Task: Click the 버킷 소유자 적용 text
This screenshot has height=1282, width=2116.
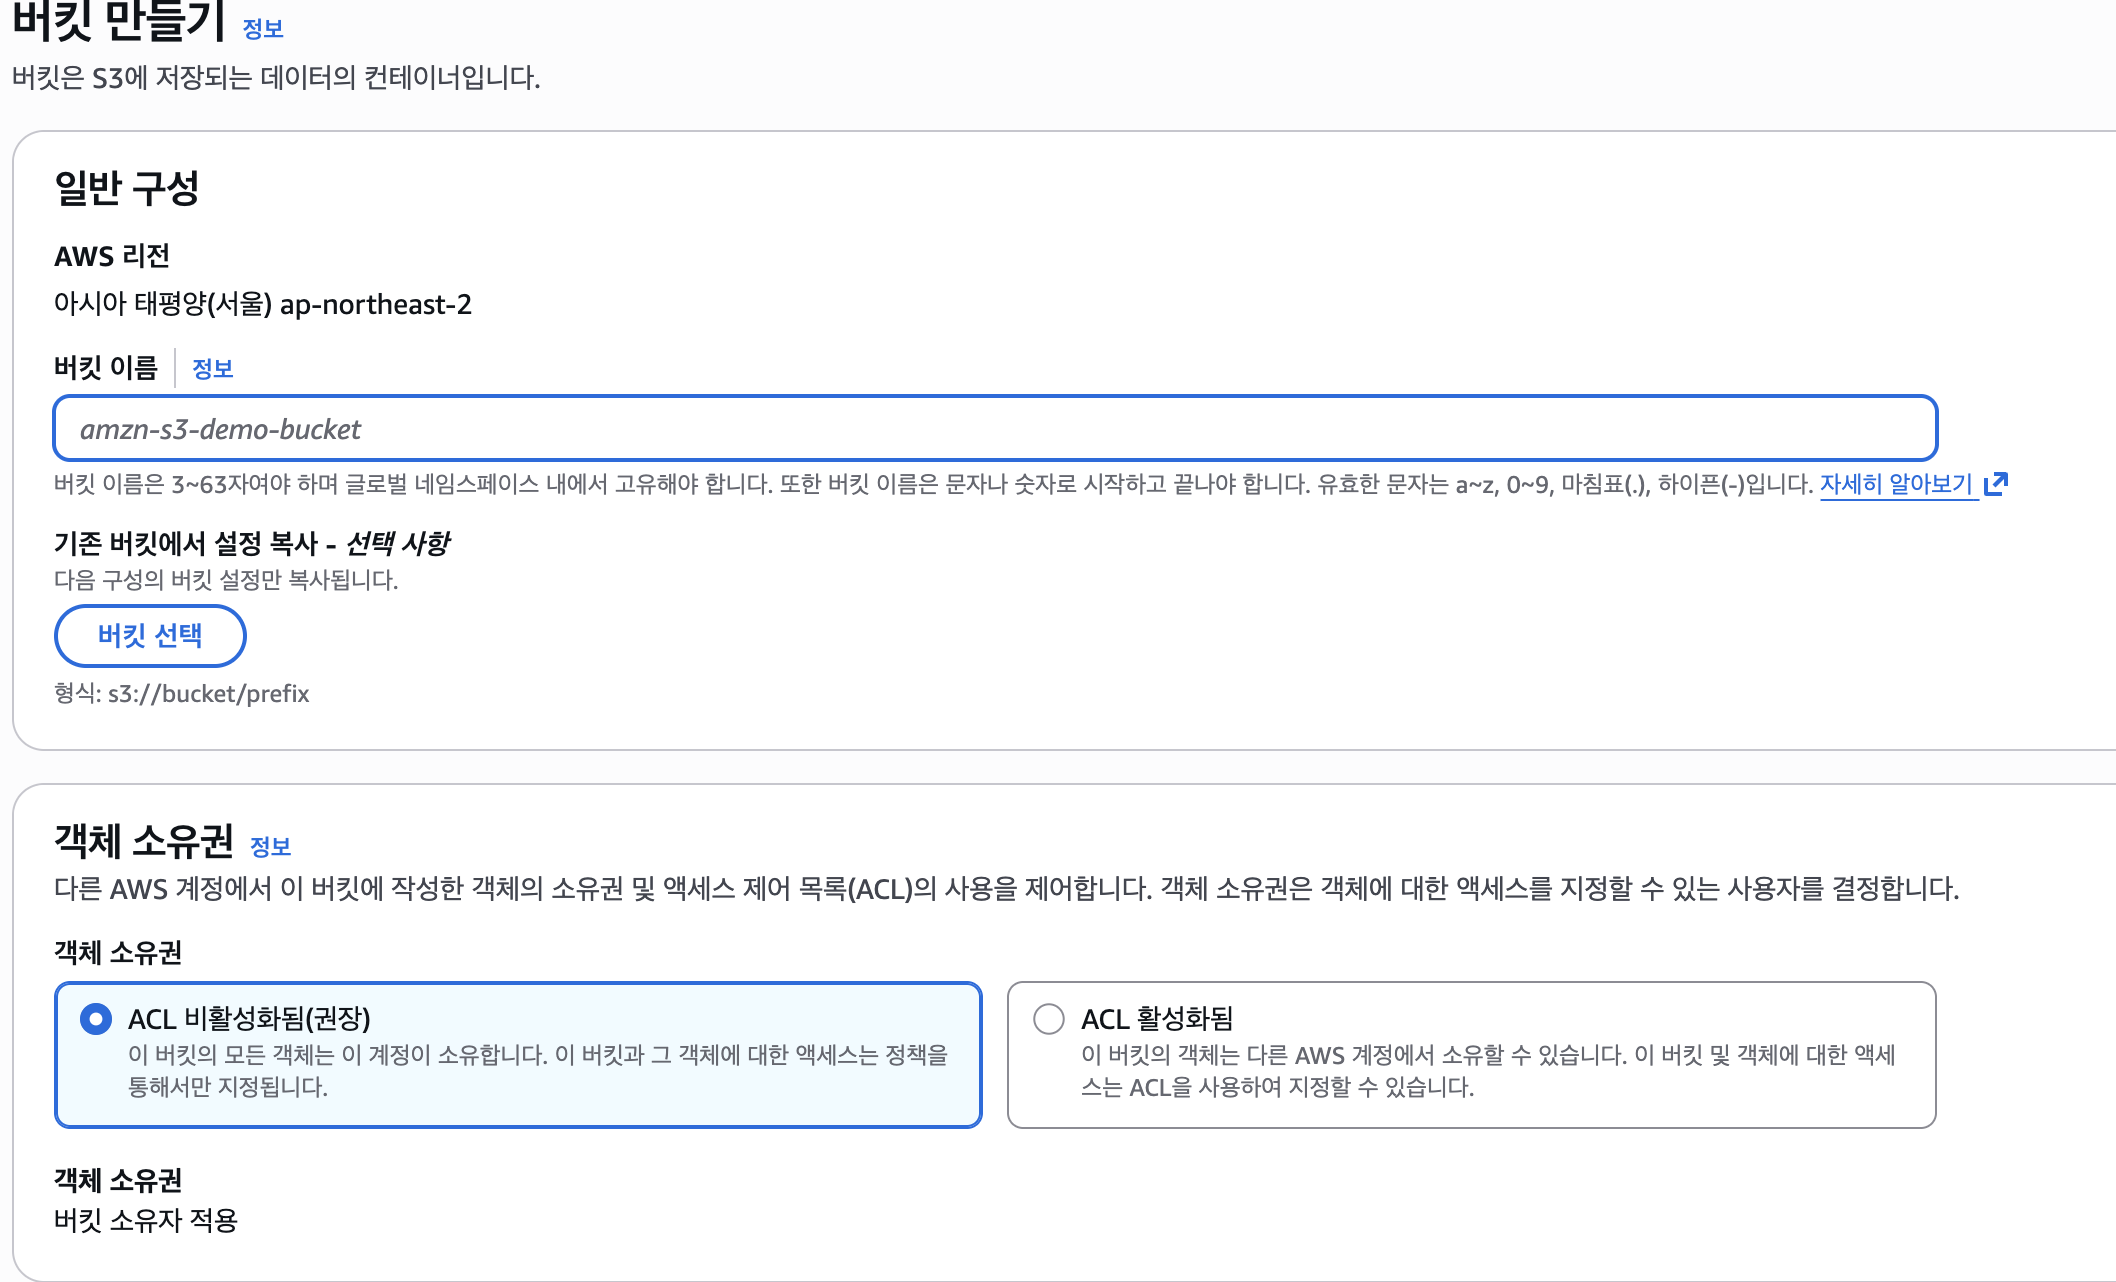Action: point(146,1220)
